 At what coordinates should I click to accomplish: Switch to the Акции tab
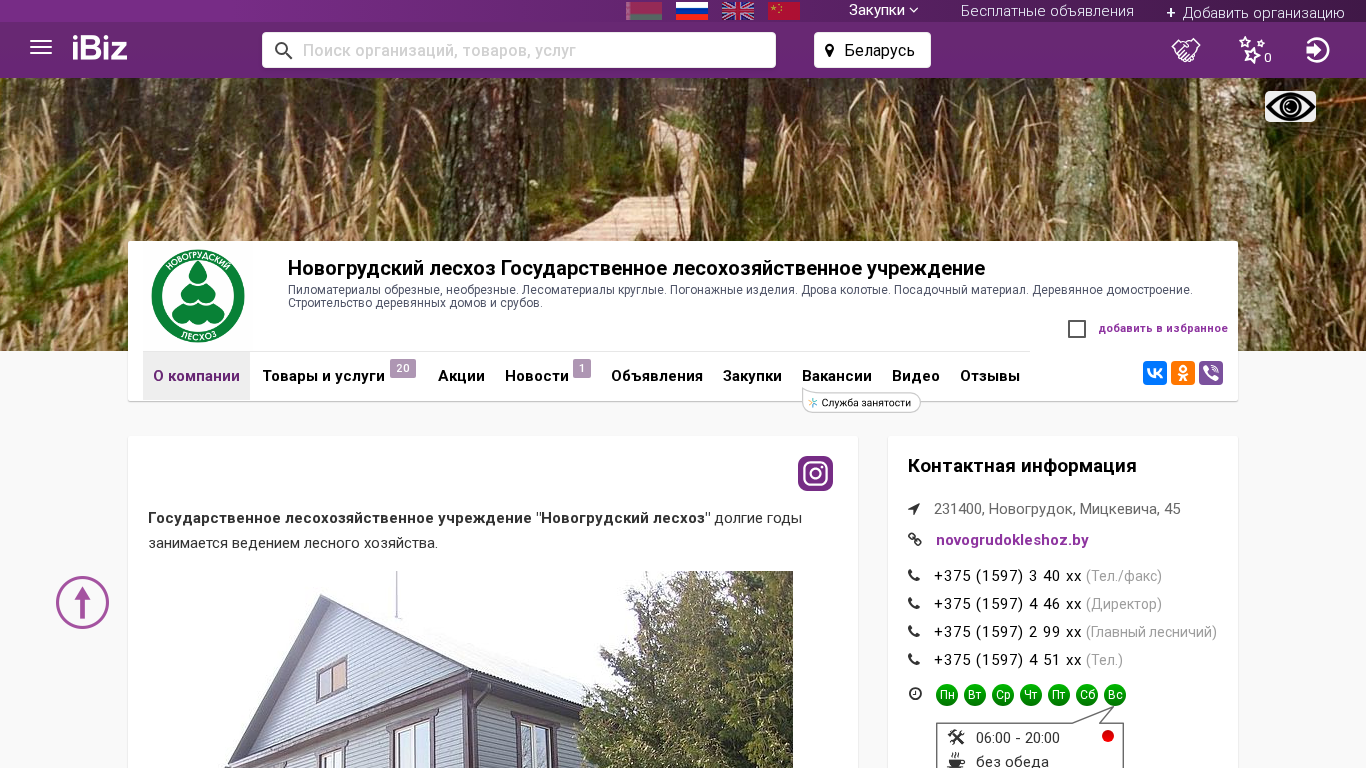461,376
